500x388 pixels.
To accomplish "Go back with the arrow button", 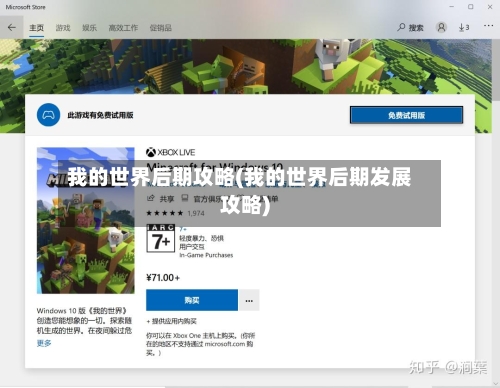I will click(12, 27).
